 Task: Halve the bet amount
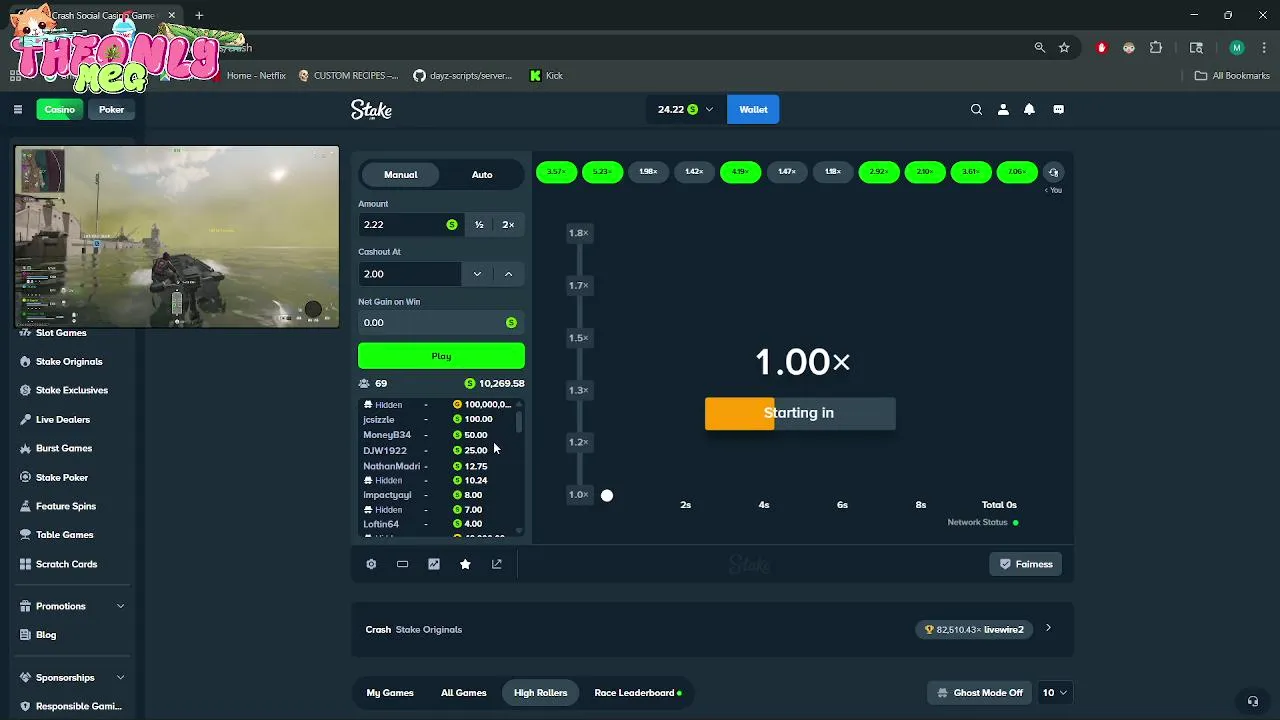pyautogui.click(x=479, y=225)
